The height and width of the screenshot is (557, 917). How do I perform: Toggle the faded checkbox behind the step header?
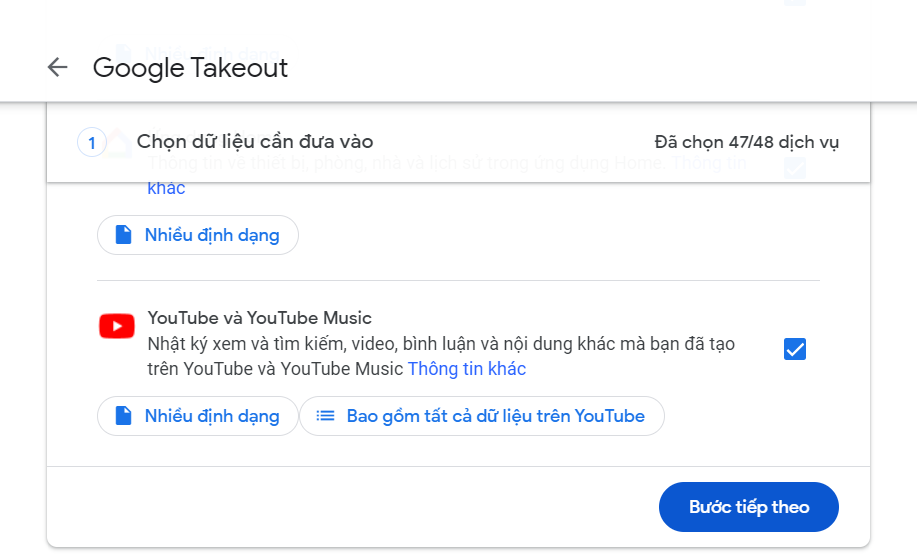point(795,168)
